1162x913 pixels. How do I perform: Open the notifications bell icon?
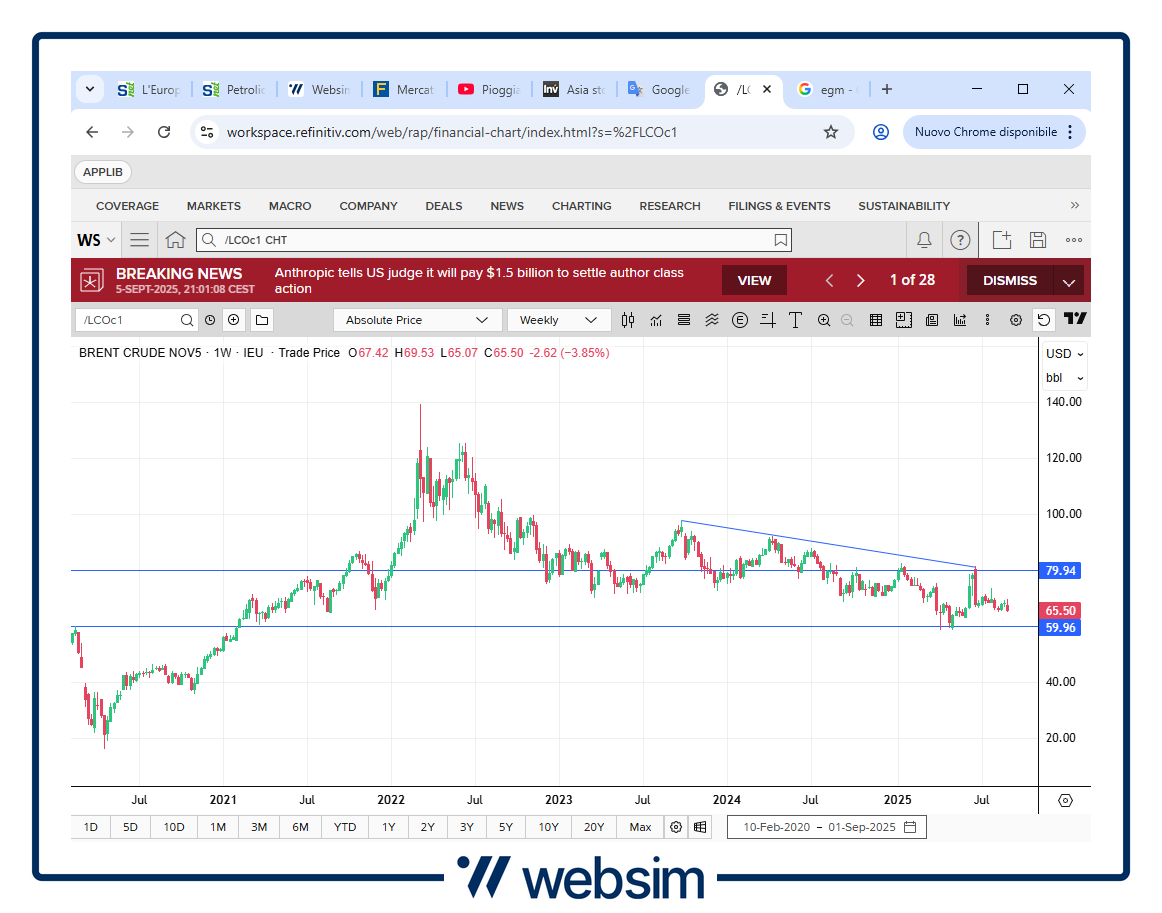[x=924, y=240]
